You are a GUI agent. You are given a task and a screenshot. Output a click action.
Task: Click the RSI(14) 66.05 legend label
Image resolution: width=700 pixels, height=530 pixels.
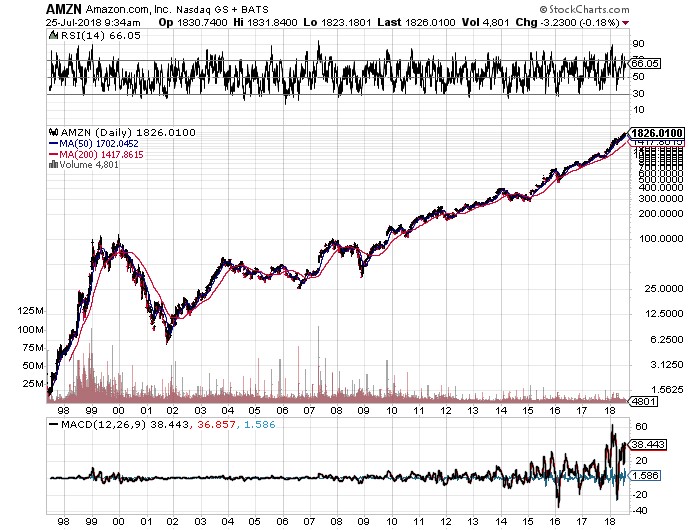click(x=100, y=36)
